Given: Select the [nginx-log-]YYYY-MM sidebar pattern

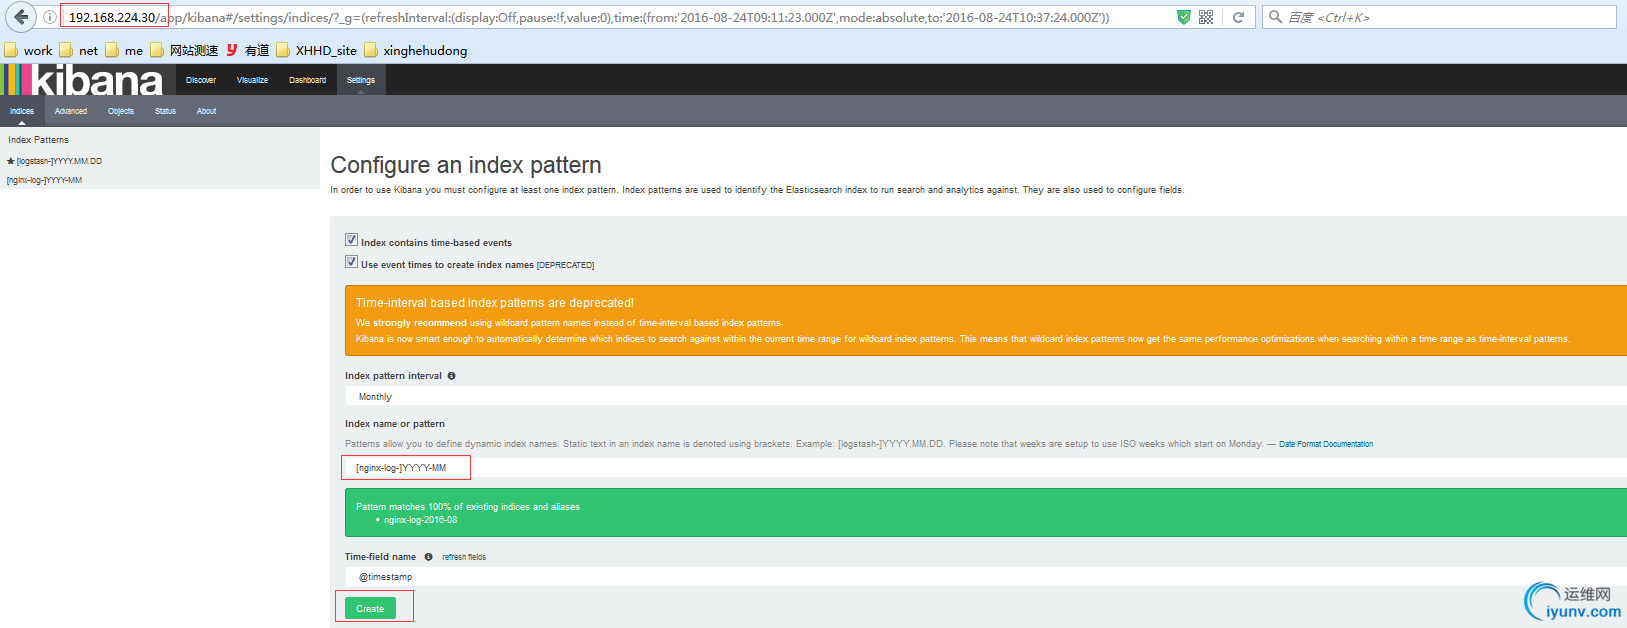Looking at the screenshot, I should [44, 181].
